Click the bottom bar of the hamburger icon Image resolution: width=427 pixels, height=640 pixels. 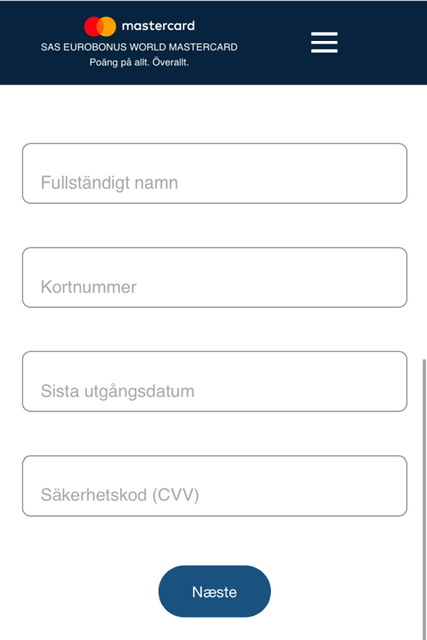(324, 51)
